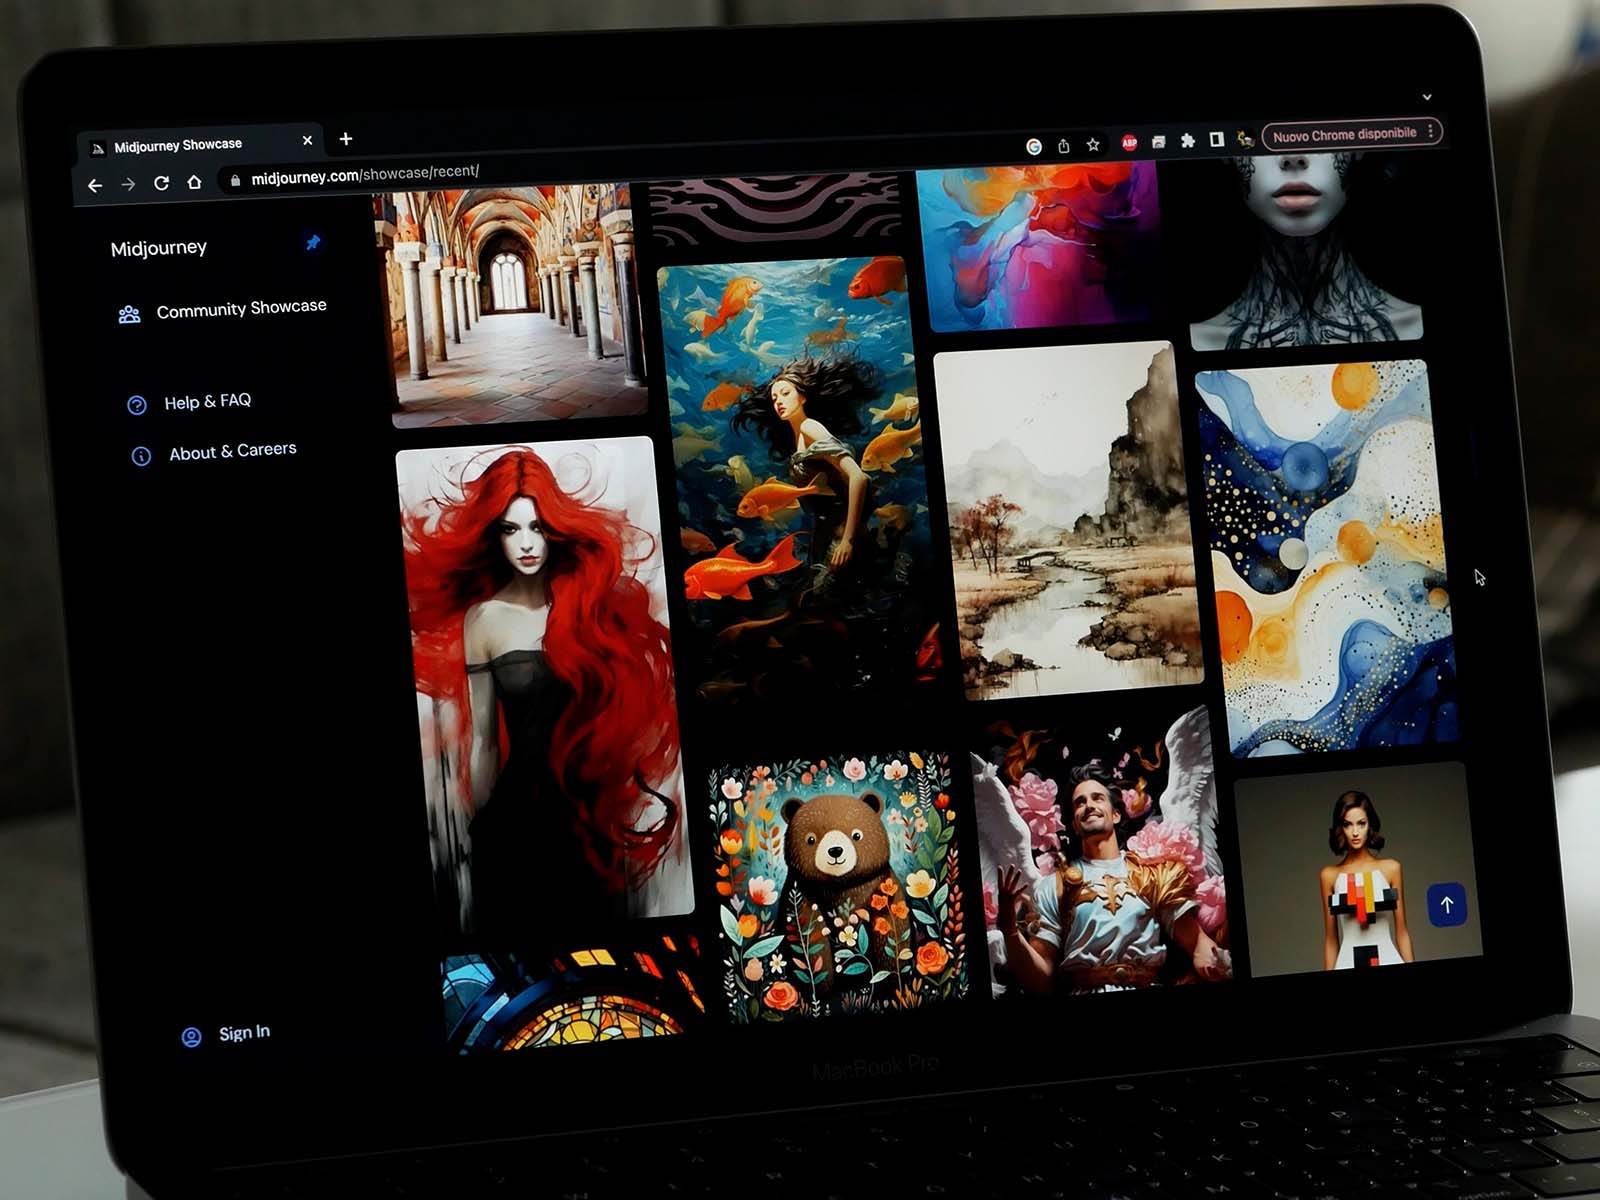
Task: Open the Community Showcase page
Action: click(x=241, y=309)
